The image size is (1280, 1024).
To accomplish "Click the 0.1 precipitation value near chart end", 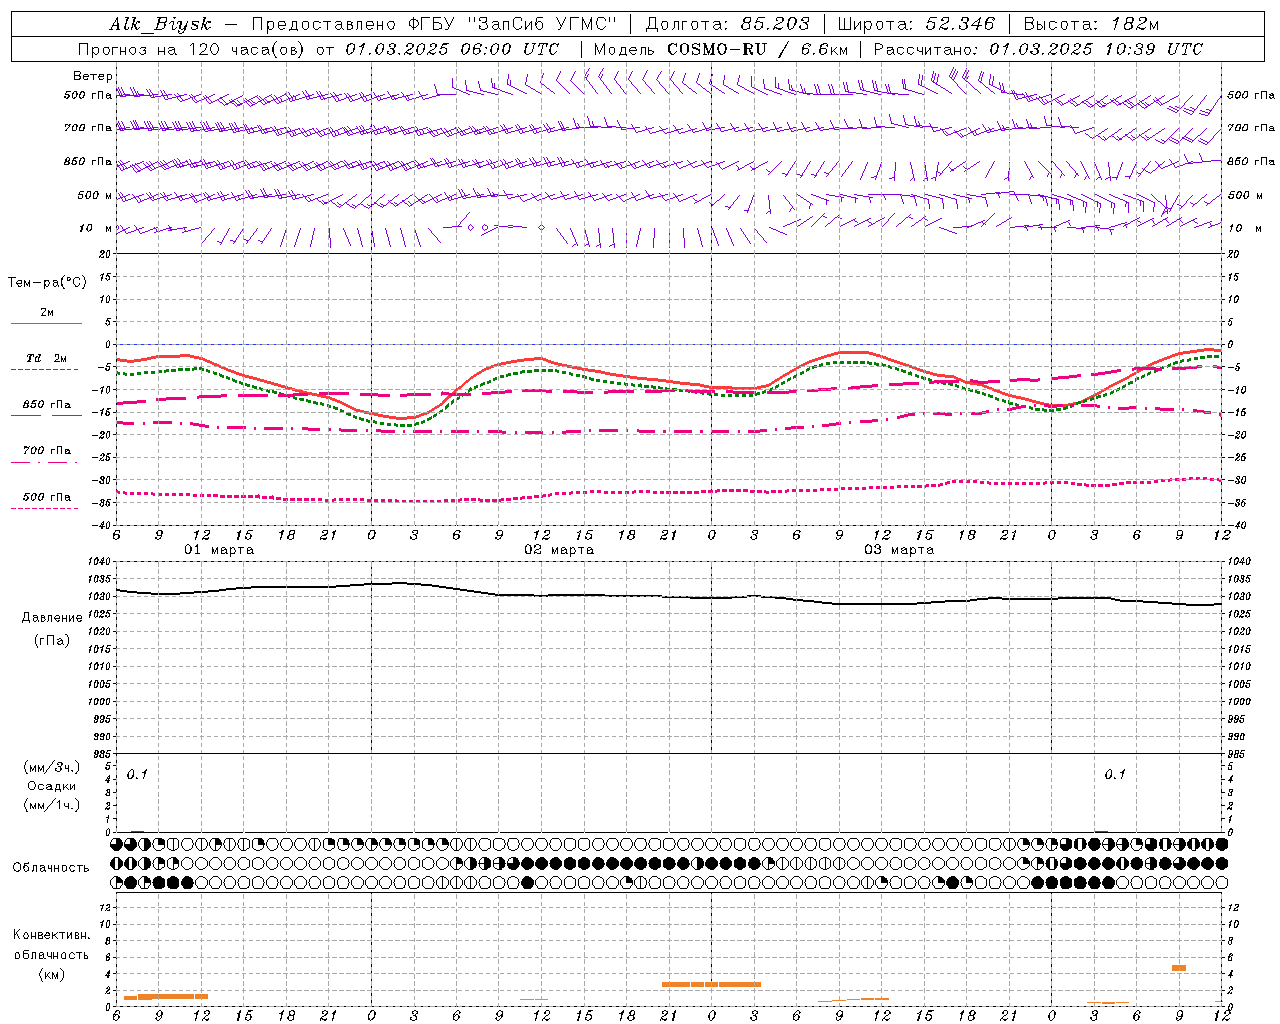I will 1115,774.
